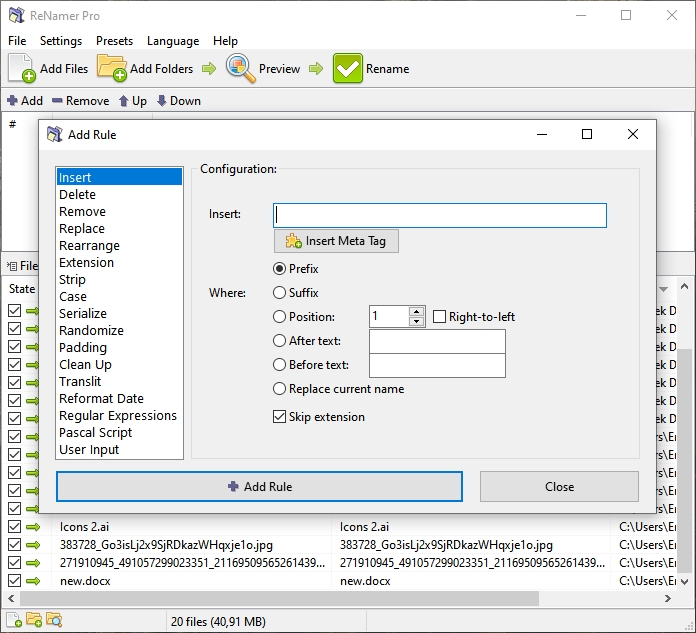The image size is (696, 633).
Task: Select the Serialize rule type
Action: (119, 313)
